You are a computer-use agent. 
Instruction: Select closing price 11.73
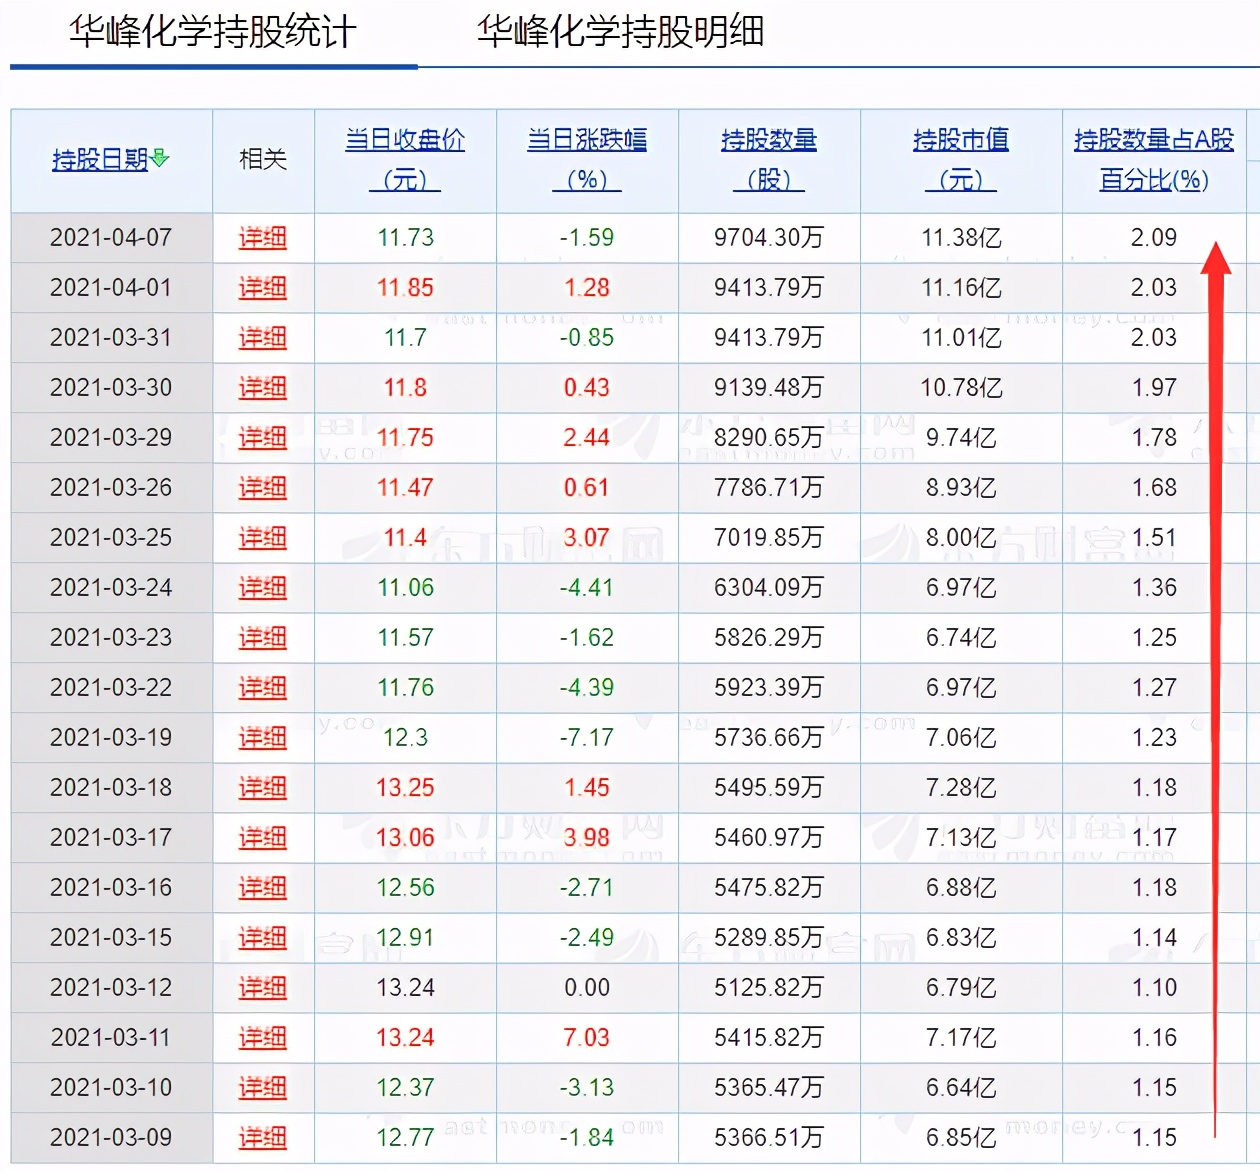[405, 238]
